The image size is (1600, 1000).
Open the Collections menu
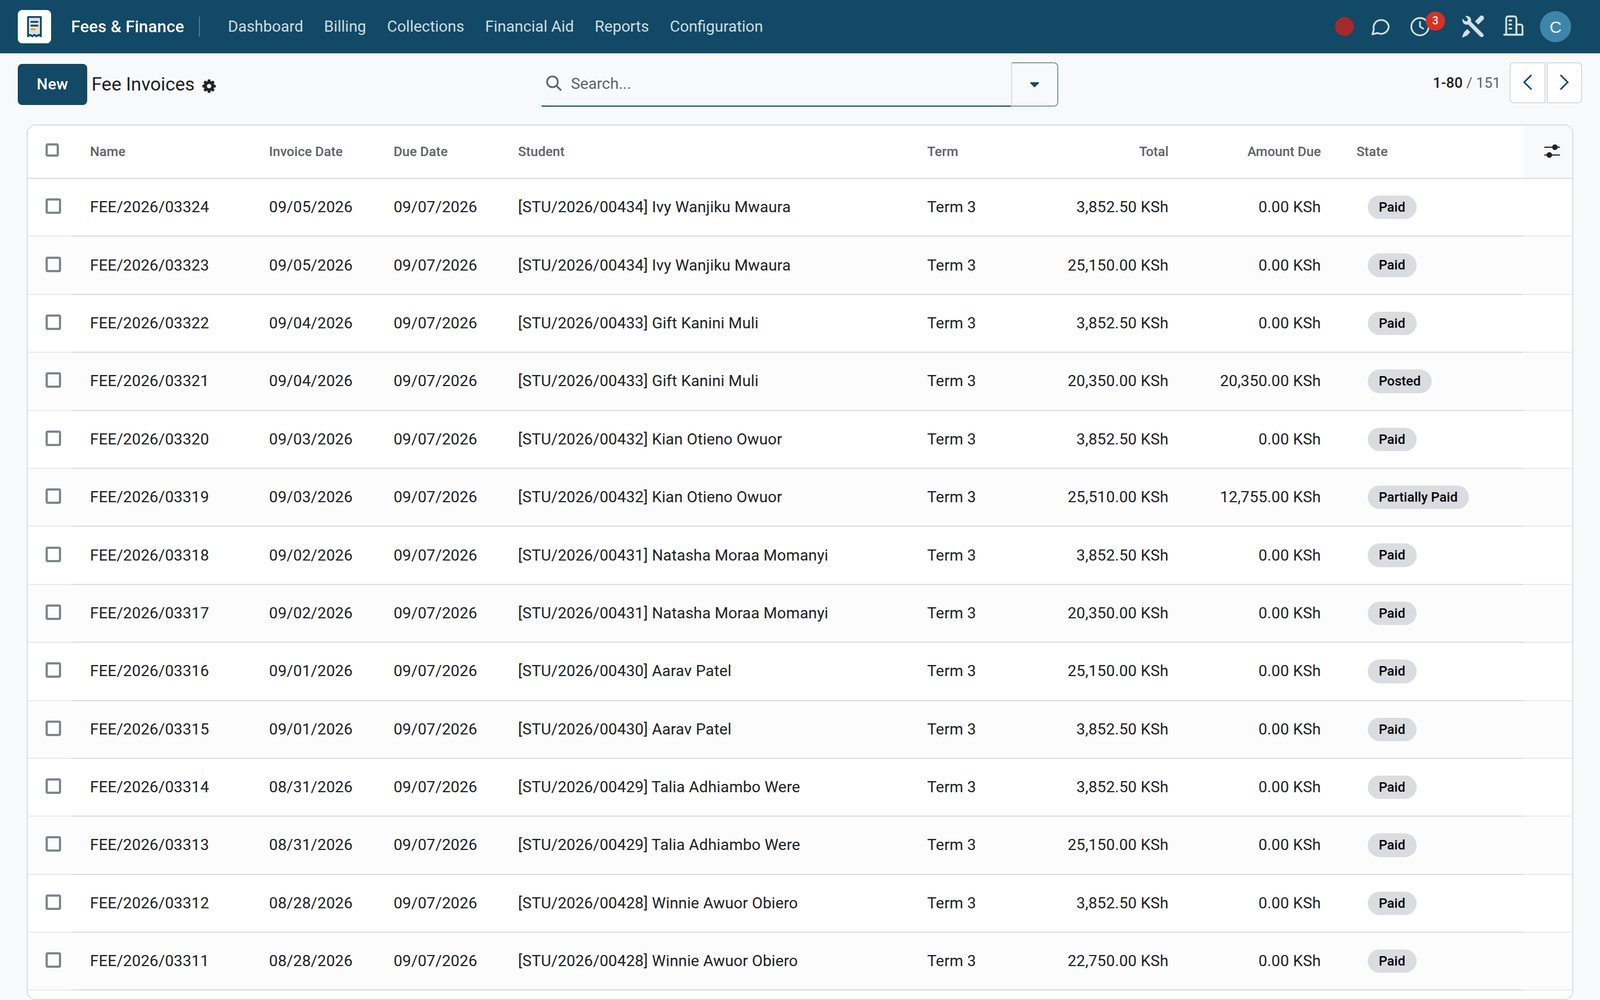point(425,27)
